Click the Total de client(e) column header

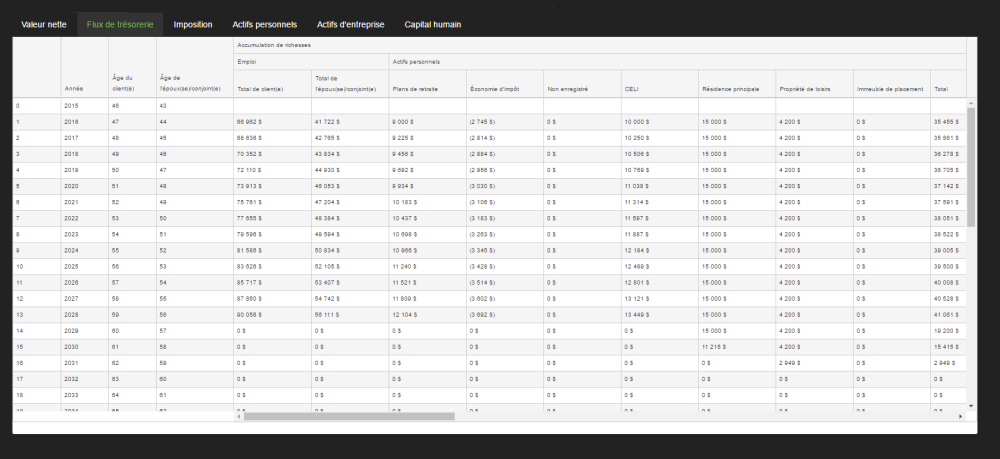272,83
